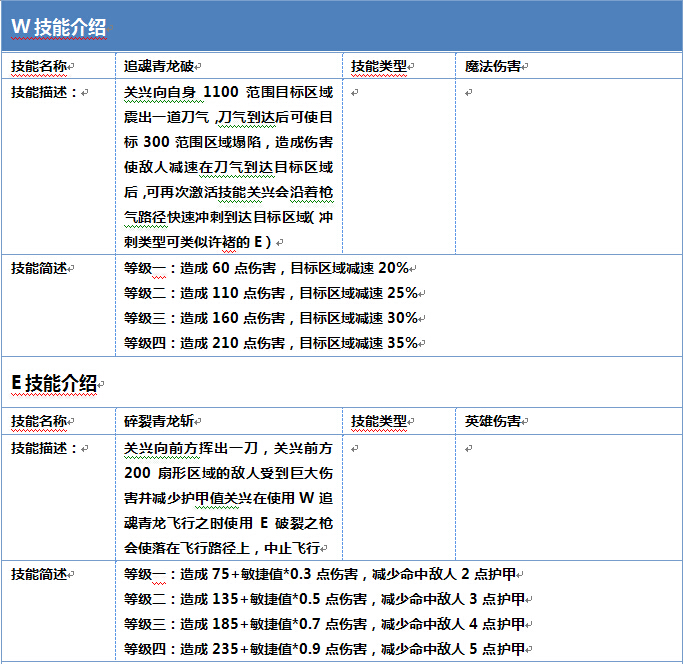This screenshot has width=684, height=664.
Task: Click the '技能类型' label in the E skill table
Action: point(379,421)
